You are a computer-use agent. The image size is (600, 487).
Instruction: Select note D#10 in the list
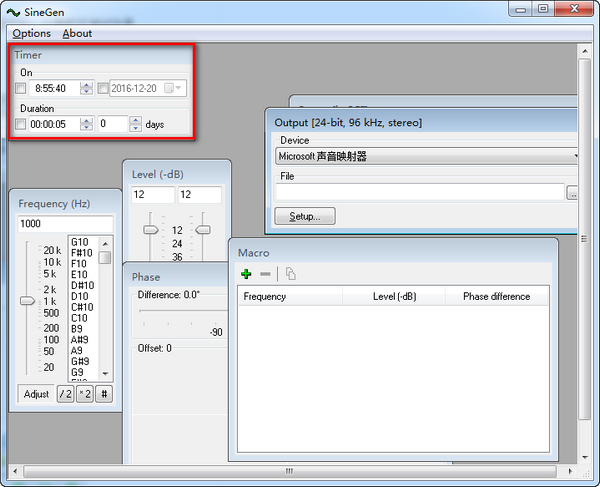click(84, 285)
